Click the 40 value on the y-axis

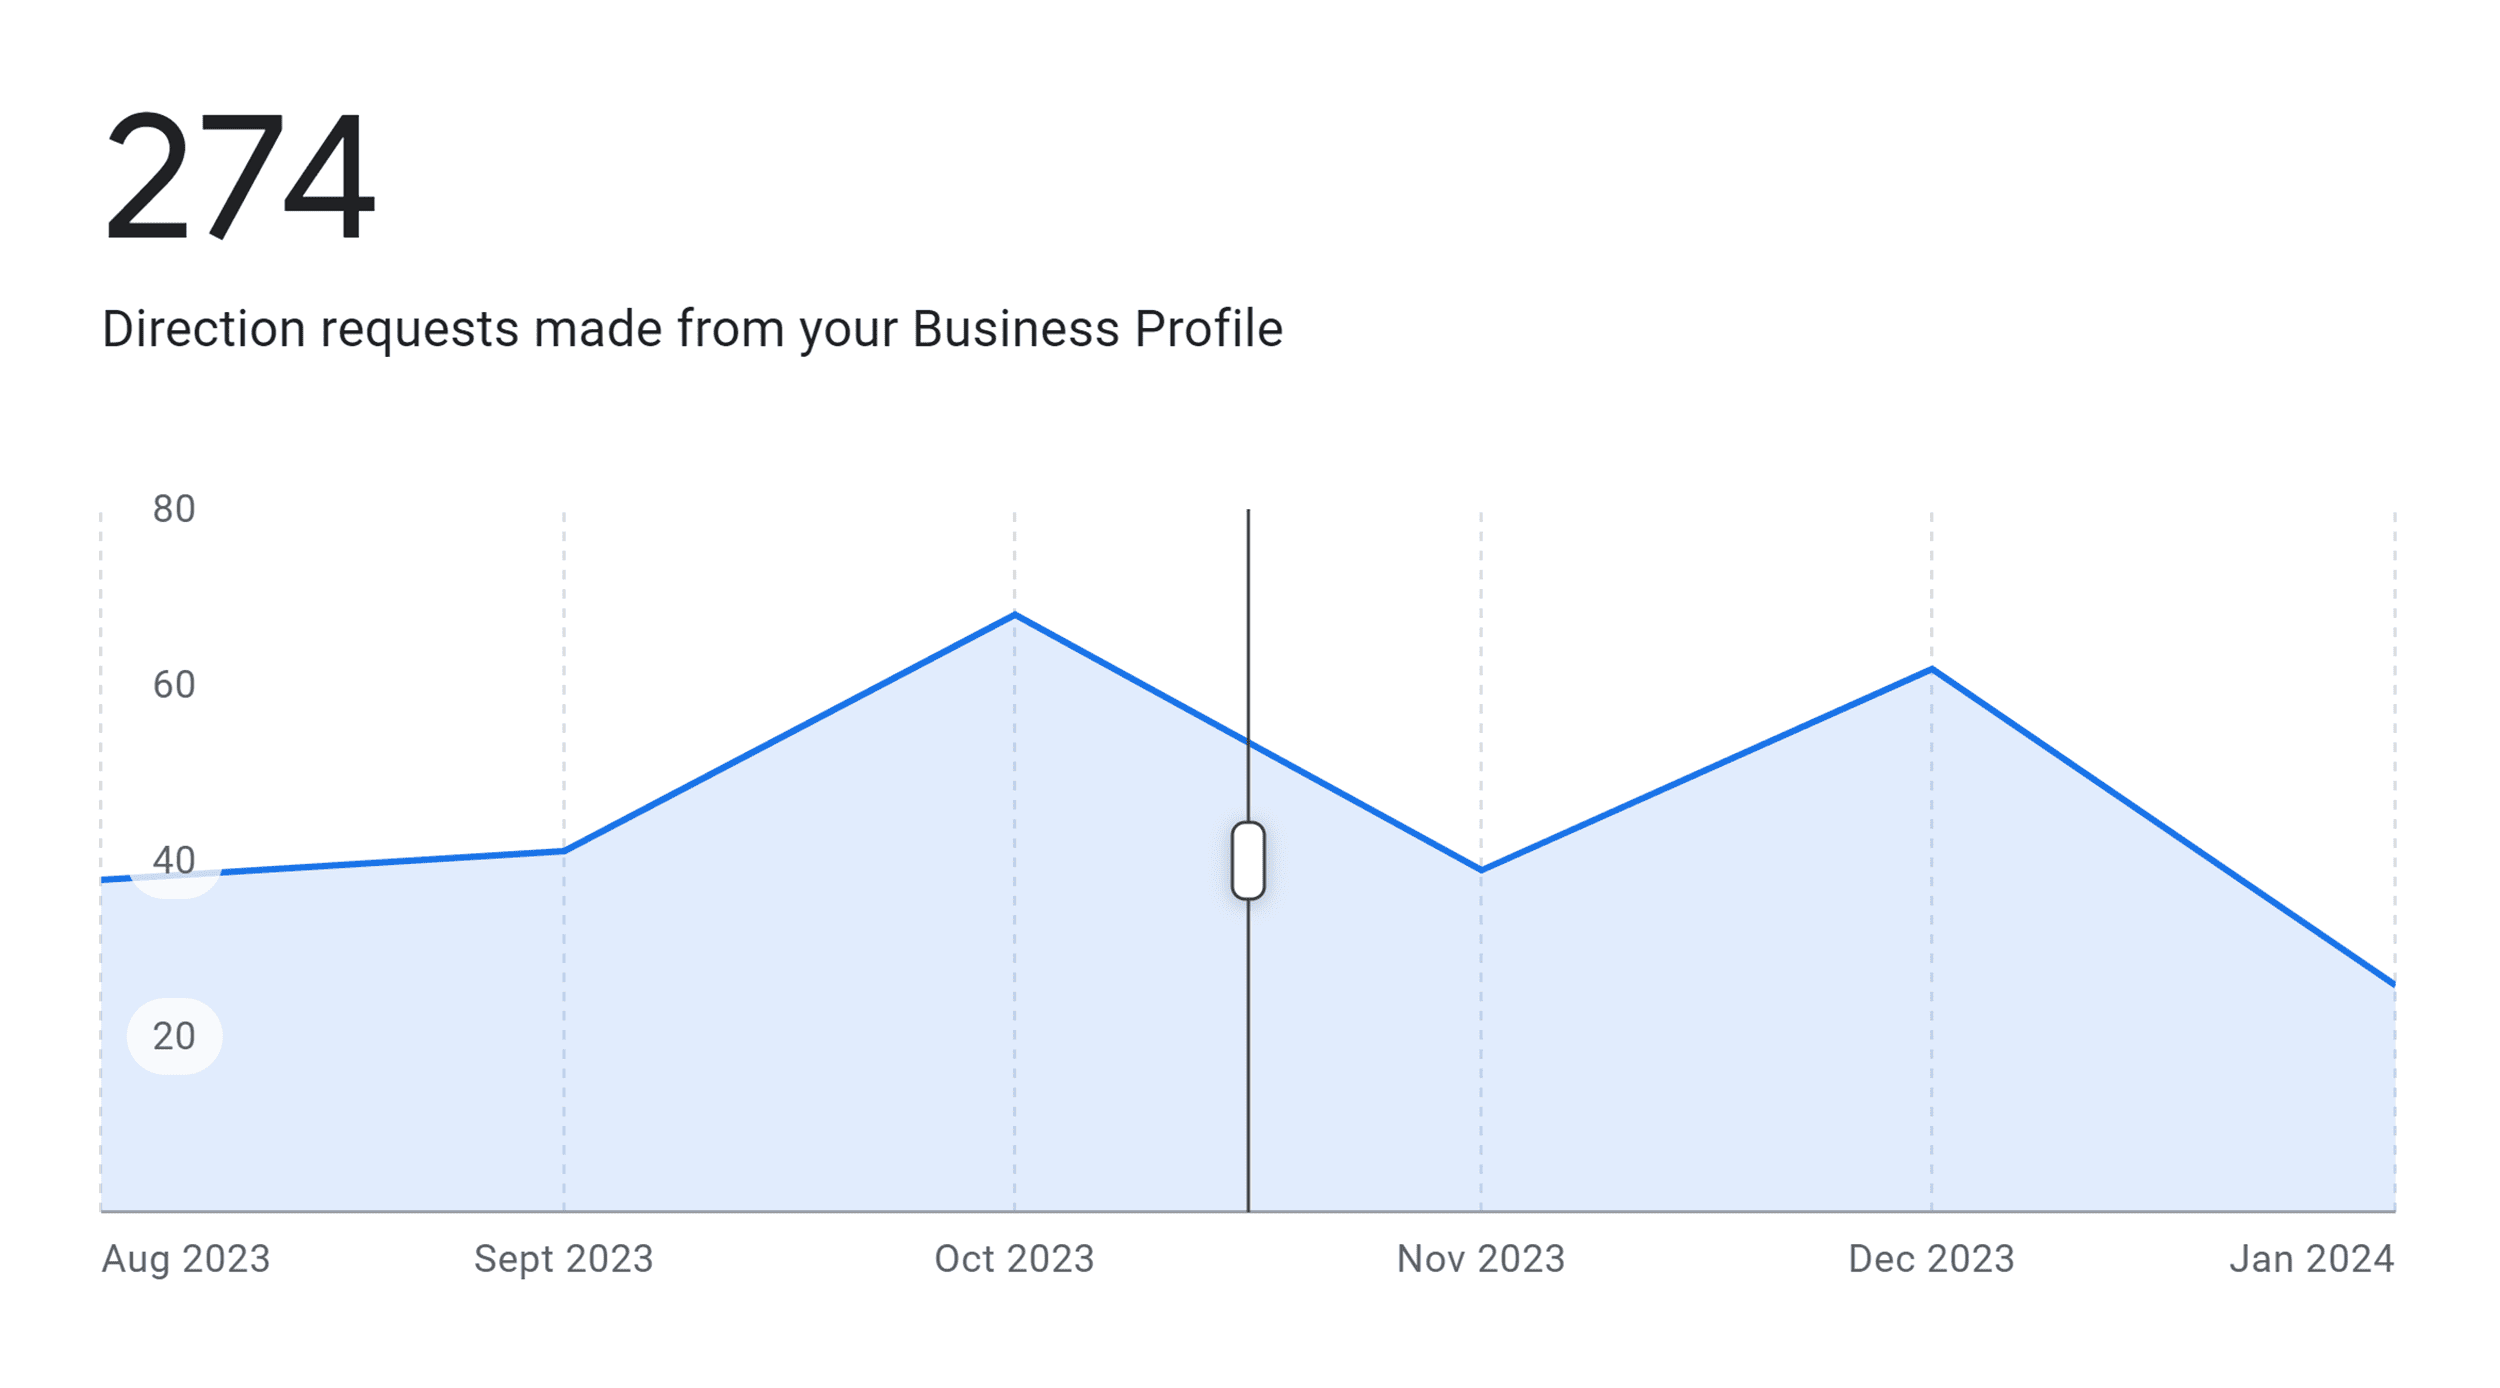coord(174,860)
